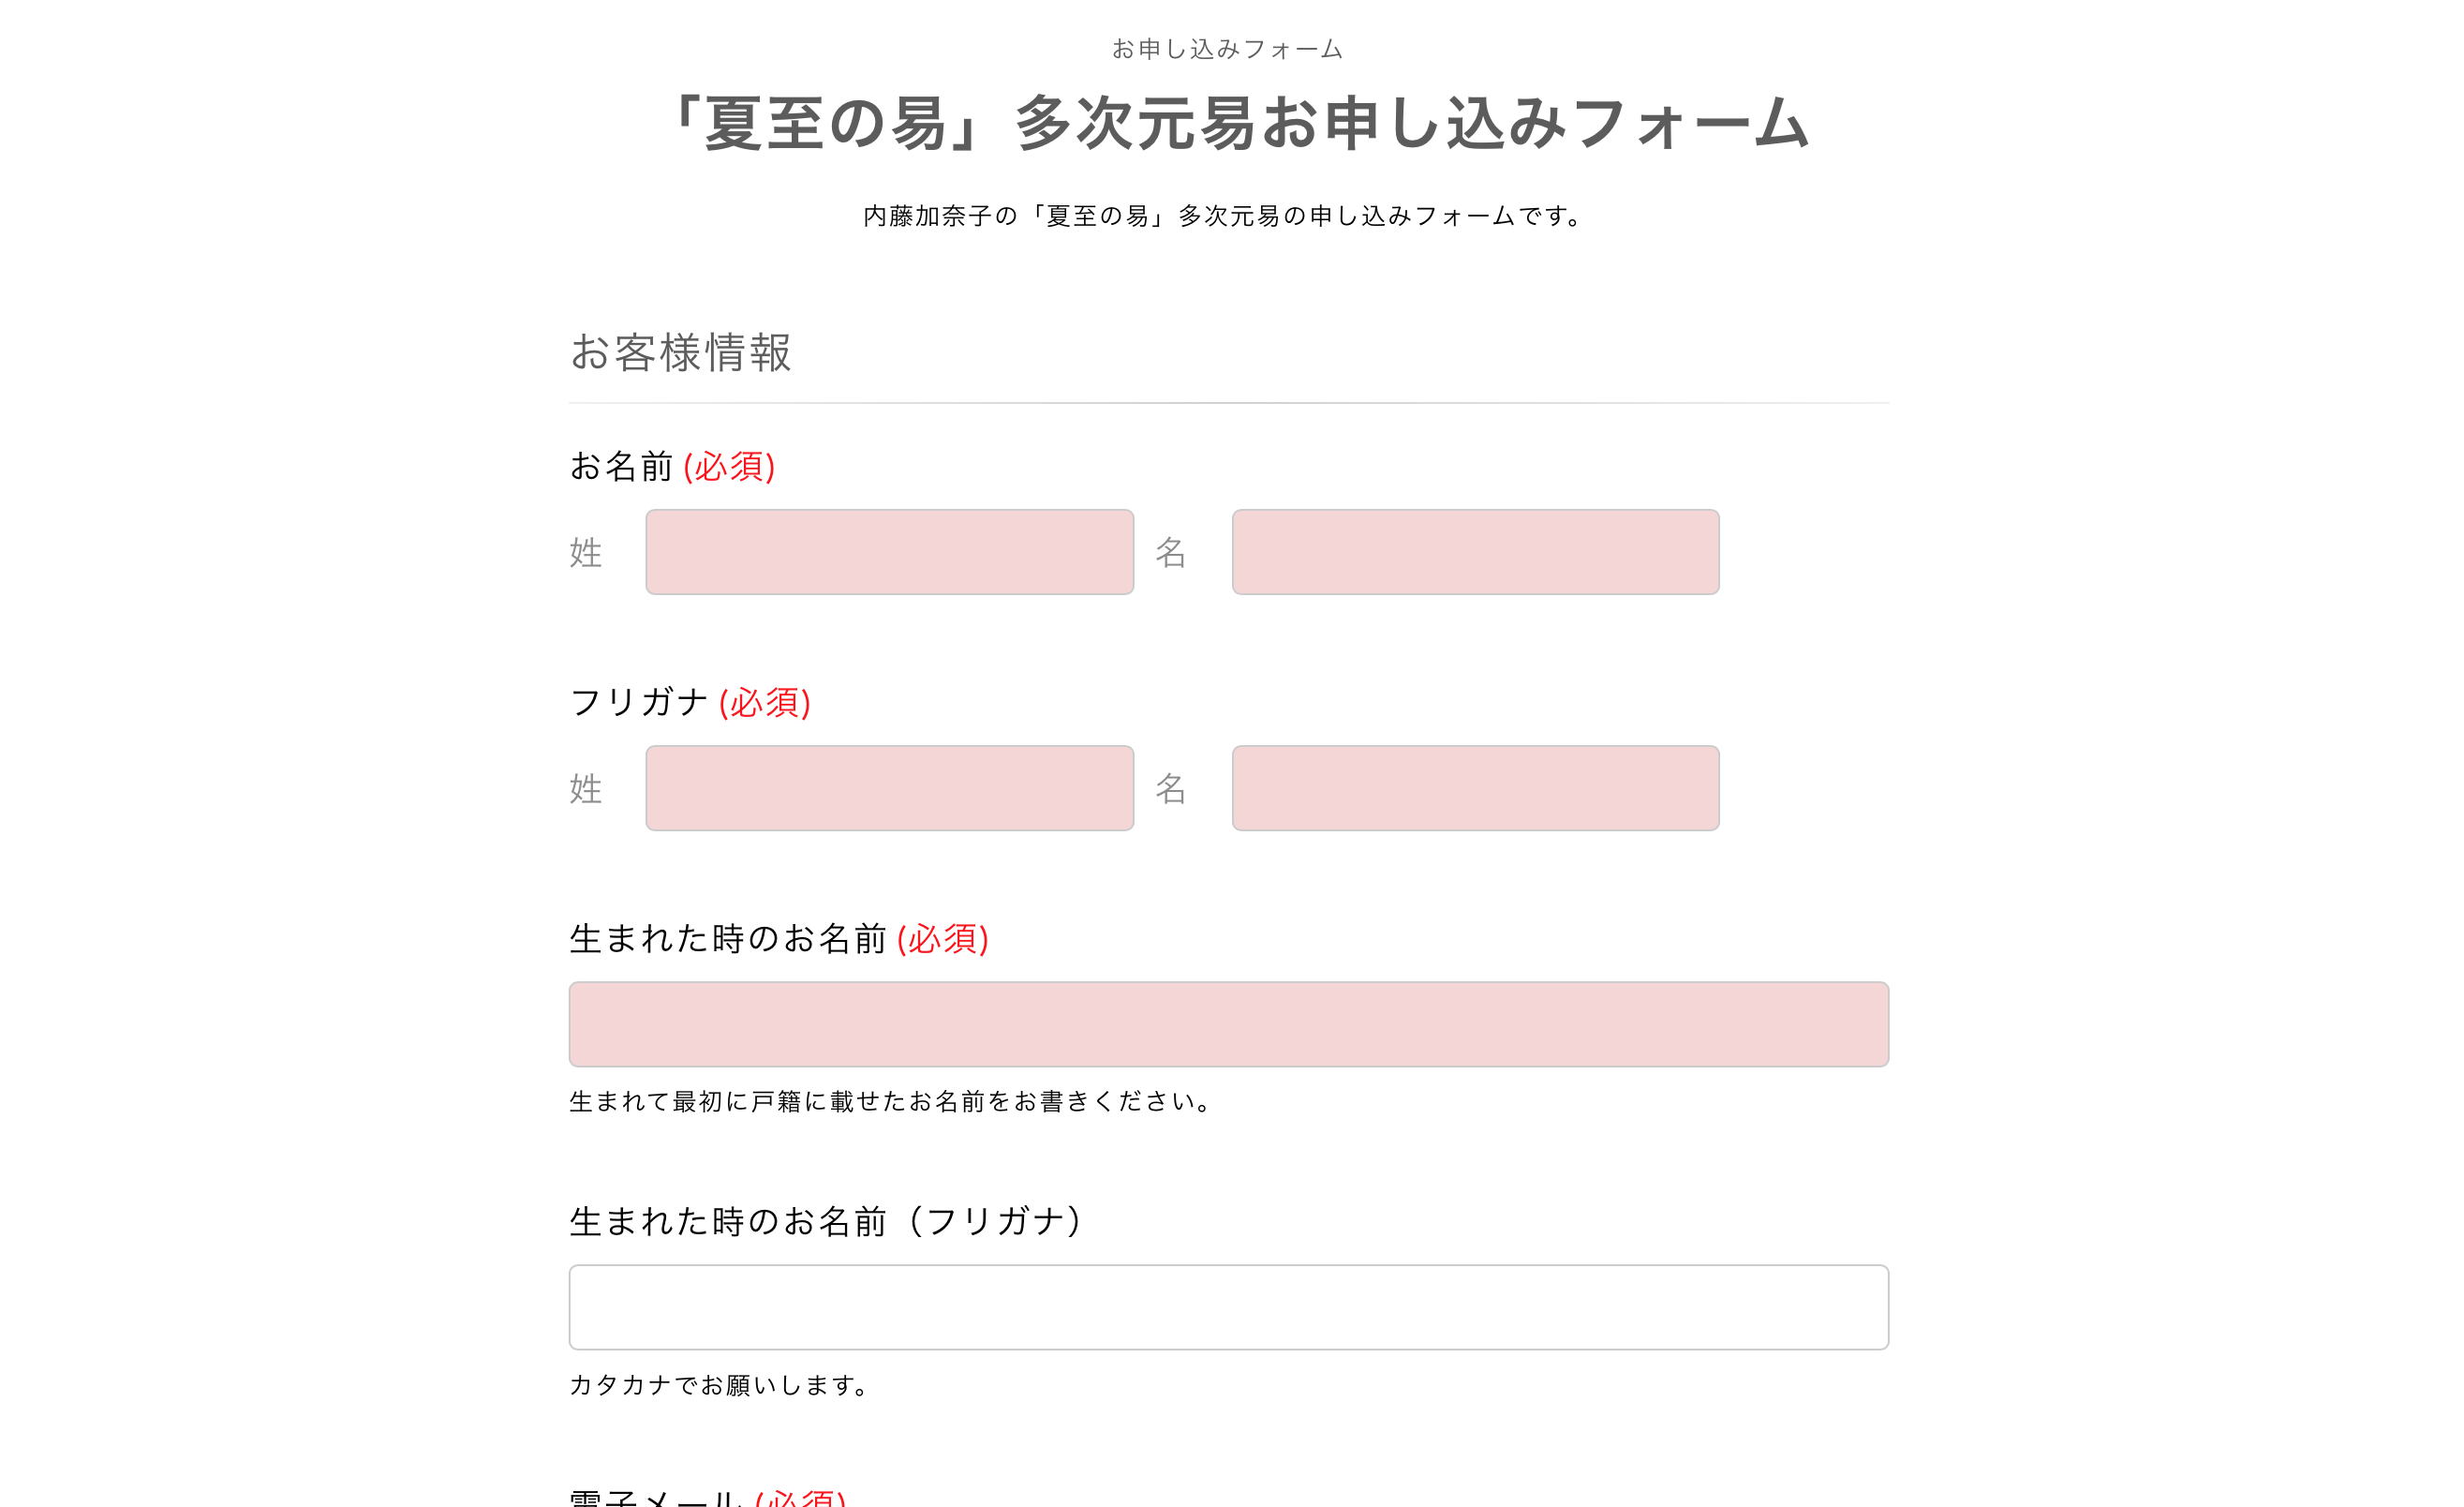
Task: Select the フリガナ (必須) label
Action: [689, 703]
